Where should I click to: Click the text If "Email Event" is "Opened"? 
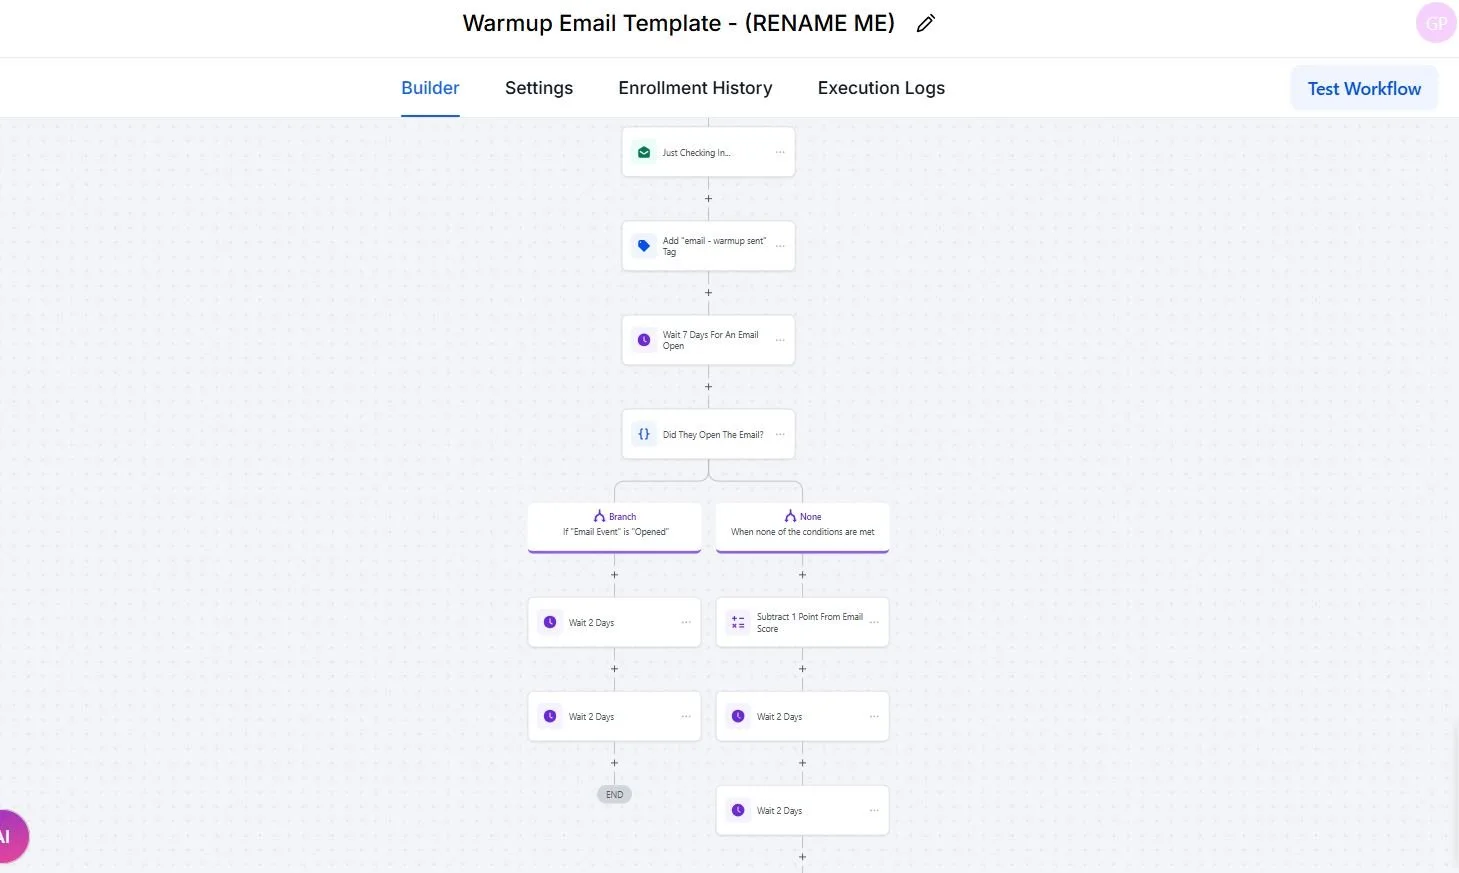[x=615, y=532]
